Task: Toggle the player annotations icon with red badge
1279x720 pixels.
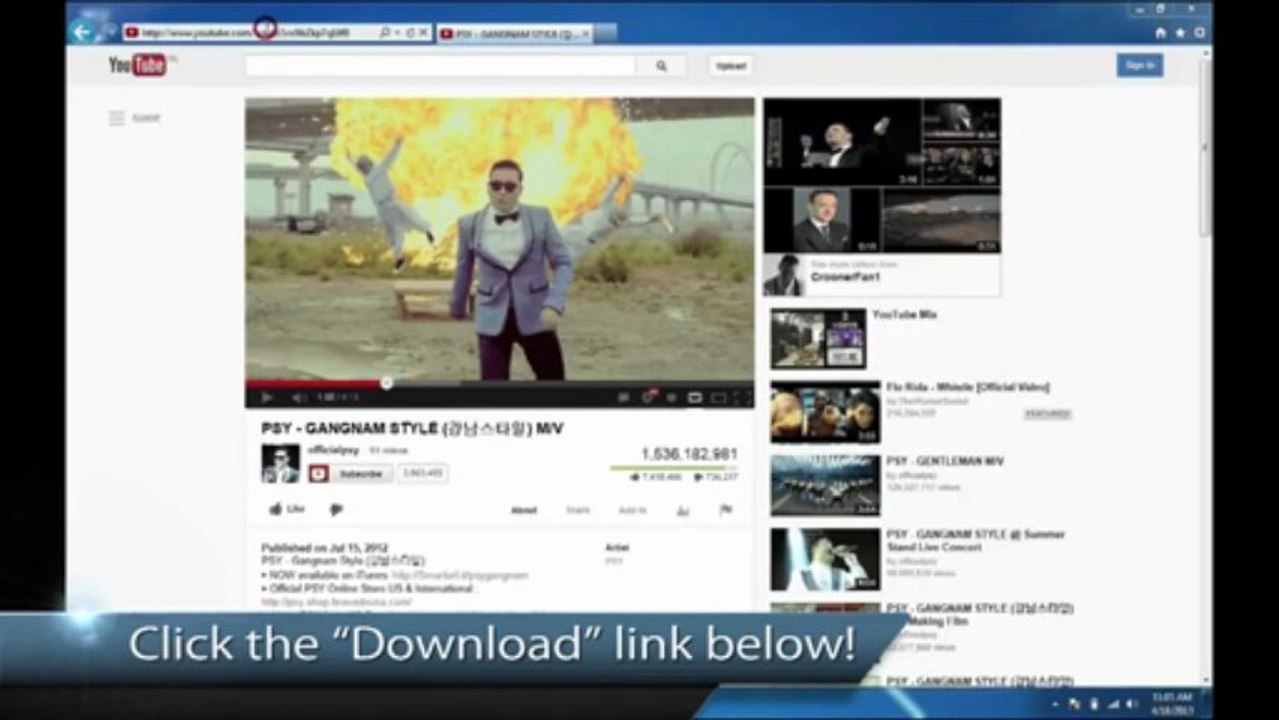Action: pyautogui.click(x=648, y=396)
